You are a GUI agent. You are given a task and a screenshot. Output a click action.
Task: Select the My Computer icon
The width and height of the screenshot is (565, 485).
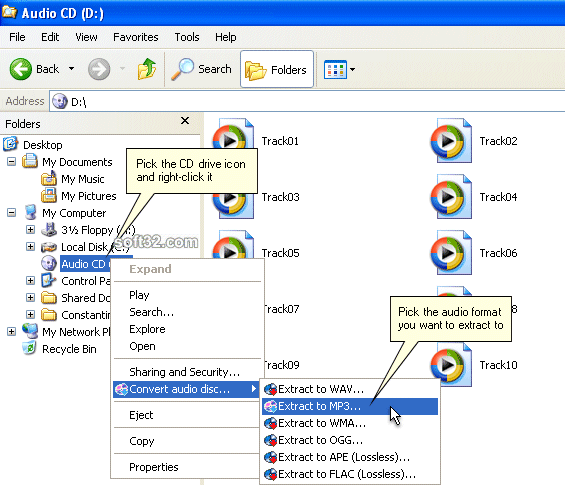pyautogui.click(x=31, y=212)
